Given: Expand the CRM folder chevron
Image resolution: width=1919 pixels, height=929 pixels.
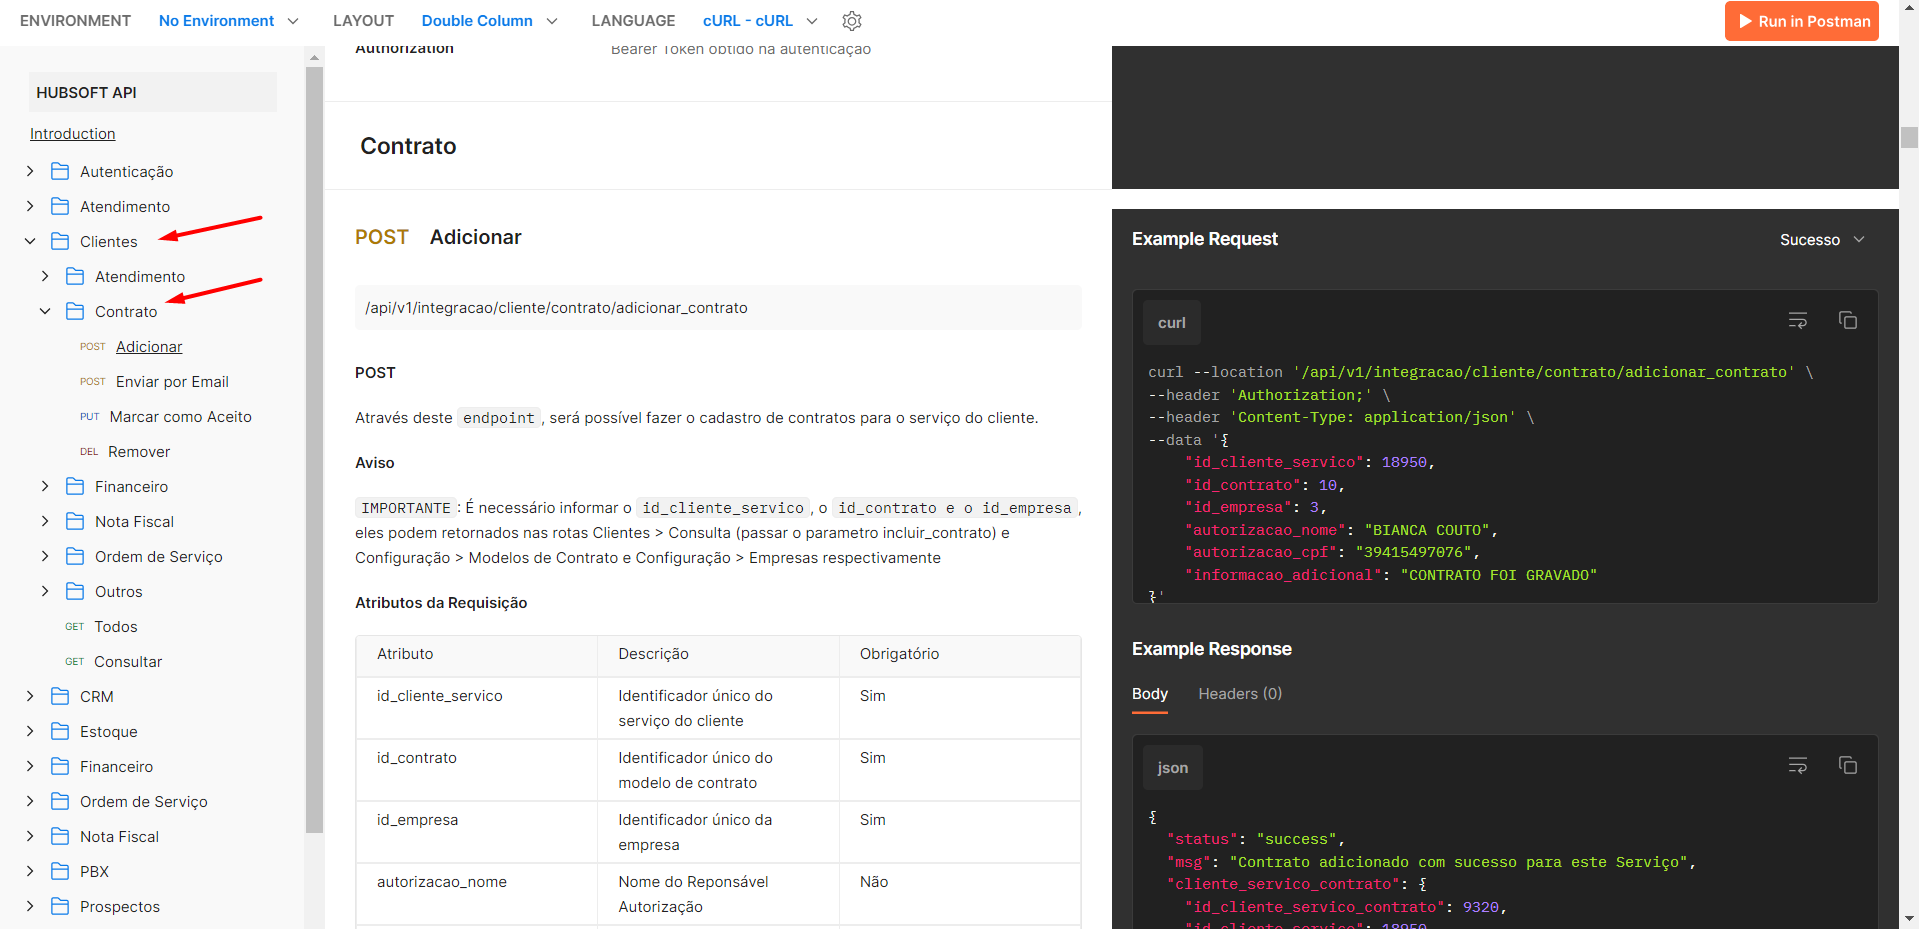Looking at the screenshot, I should pos(30,696).
